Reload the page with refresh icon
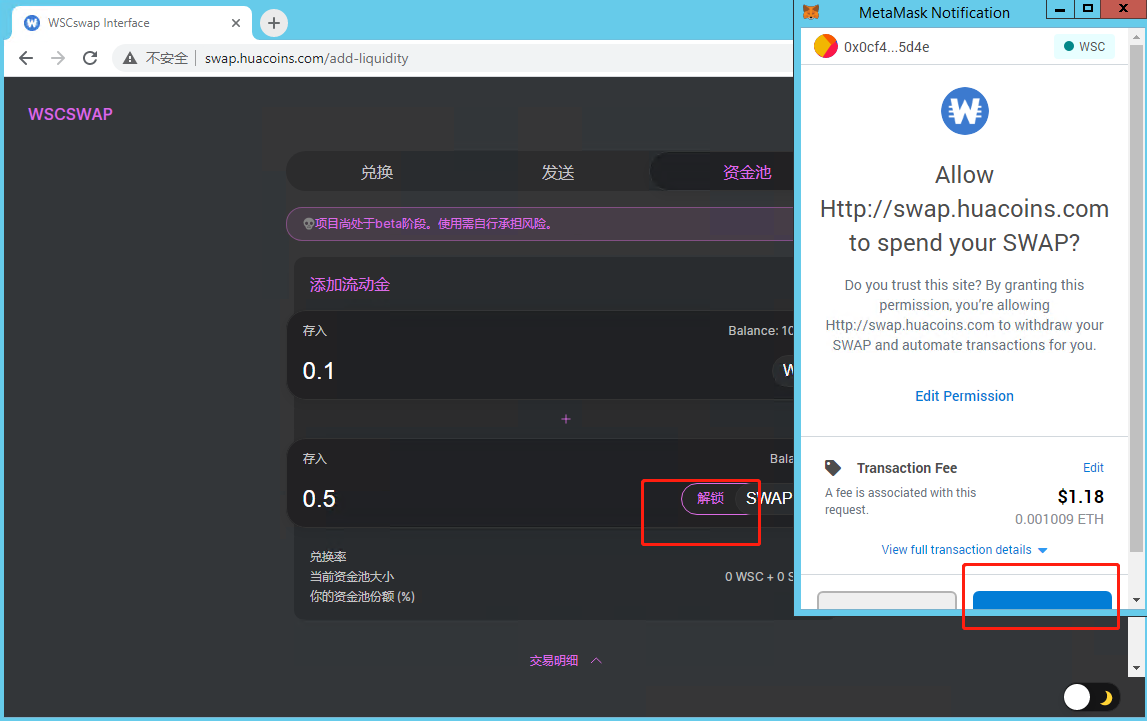The image size is (1147, 721). (x=90, y=58)
